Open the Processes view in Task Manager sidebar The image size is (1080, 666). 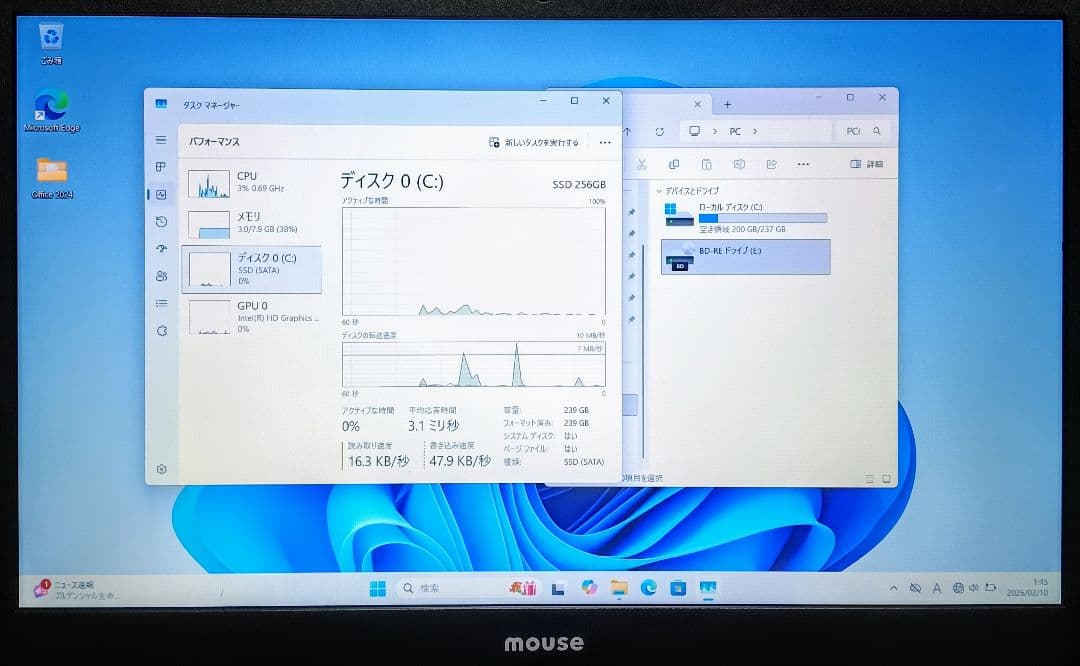coord(161,164)
